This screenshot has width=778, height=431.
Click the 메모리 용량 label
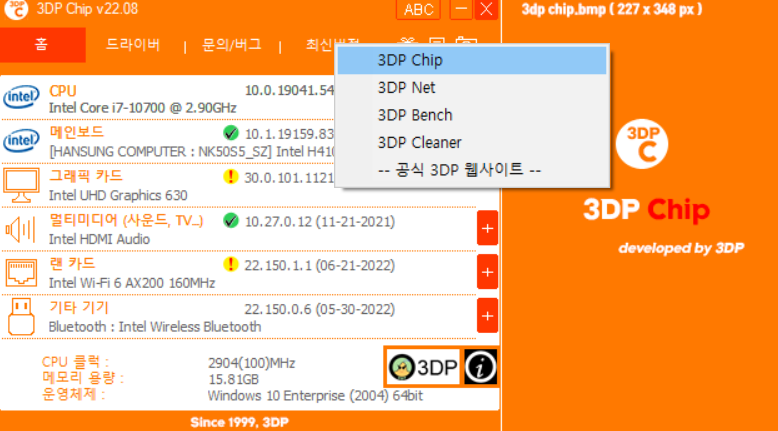[x=83, y=378]
